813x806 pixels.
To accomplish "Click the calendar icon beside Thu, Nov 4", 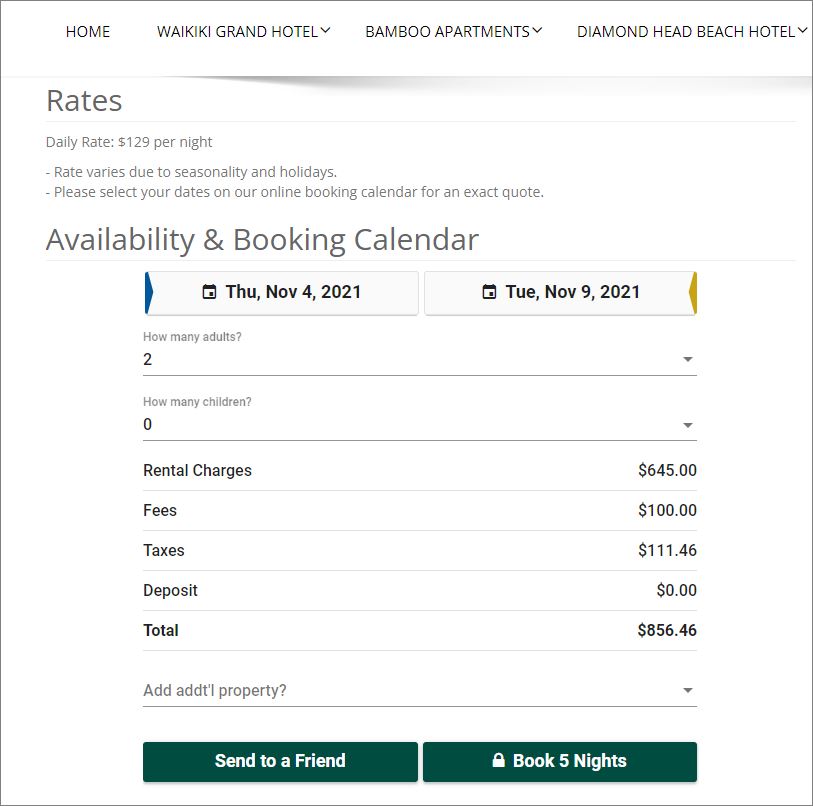I will tap(209, 292).
